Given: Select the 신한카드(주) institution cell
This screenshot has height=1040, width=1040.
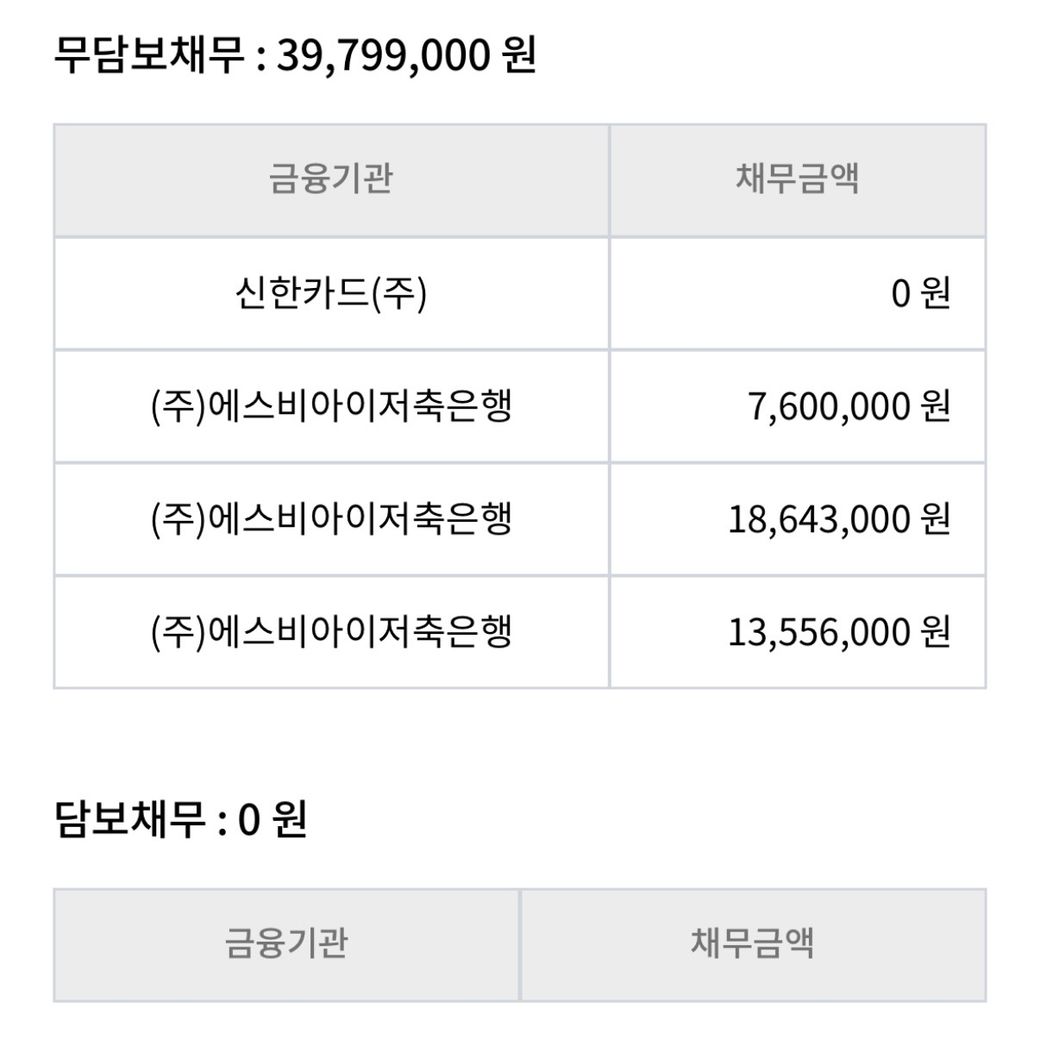Looking at the screenshot, I should (x=330, y=294).
